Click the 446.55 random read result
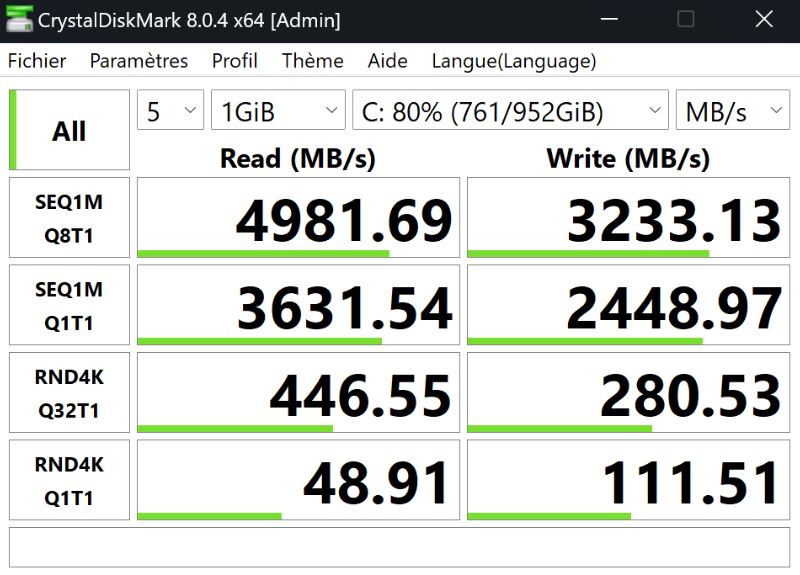This screenshot has height=575, width=800. pyautogui.click(x=298, y=393)
